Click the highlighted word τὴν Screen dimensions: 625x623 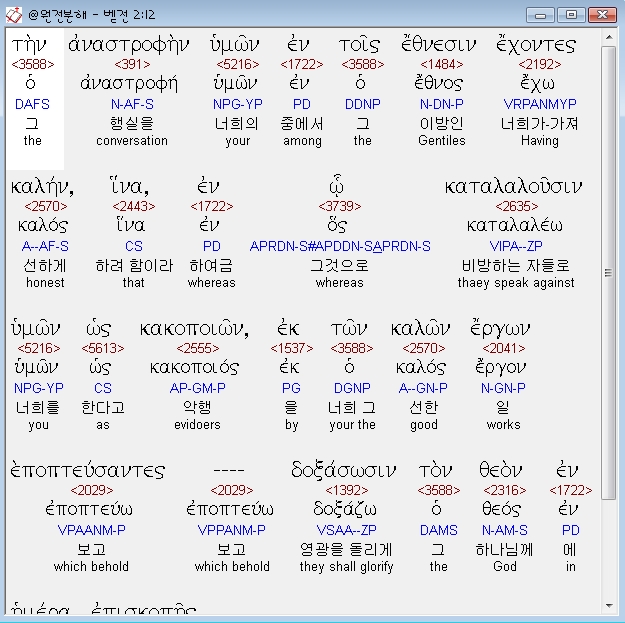[x=29, y=45]
